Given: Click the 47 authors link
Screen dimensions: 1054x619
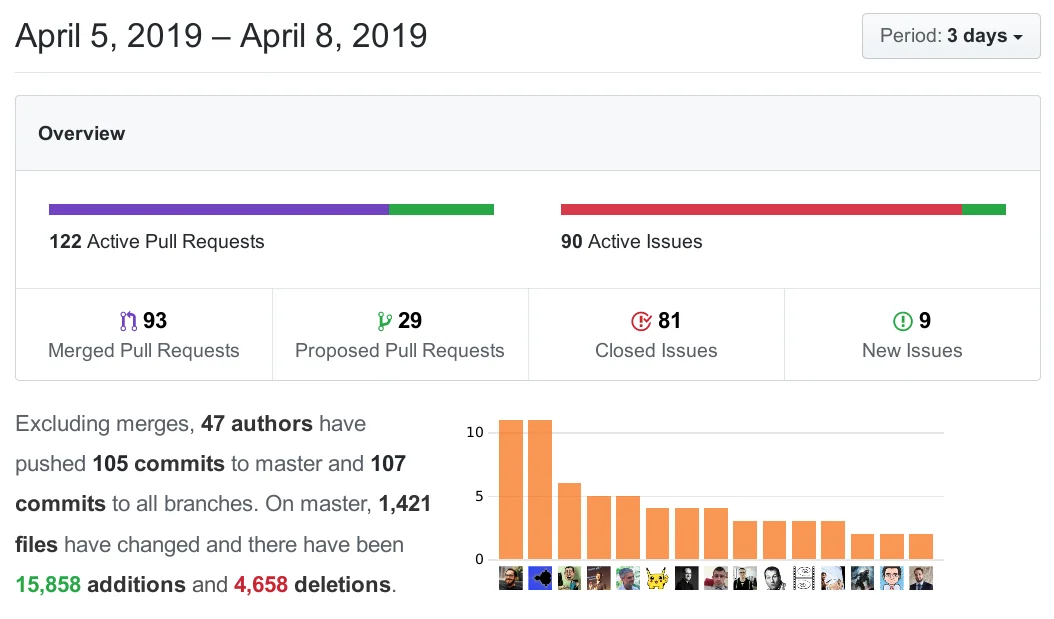Looking at the screenshot, I should click(257, 424).
